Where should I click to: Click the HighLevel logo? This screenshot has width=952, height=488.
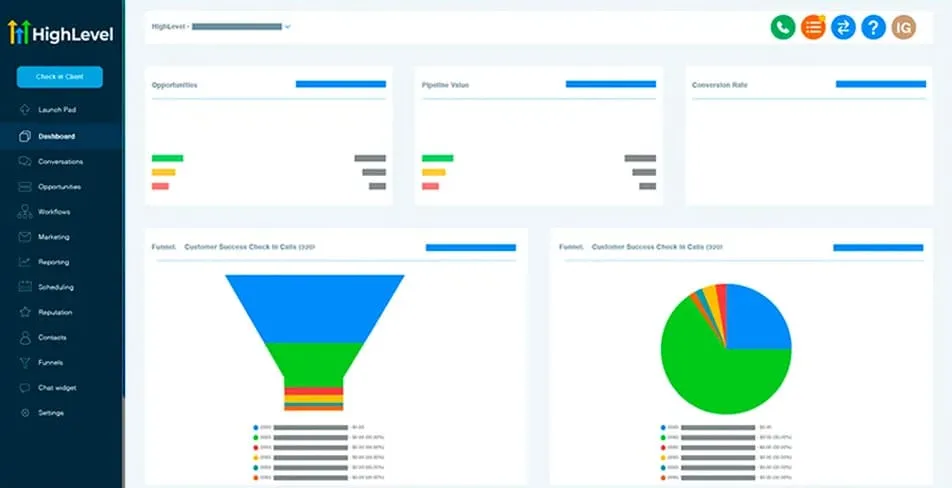[60, 34]
